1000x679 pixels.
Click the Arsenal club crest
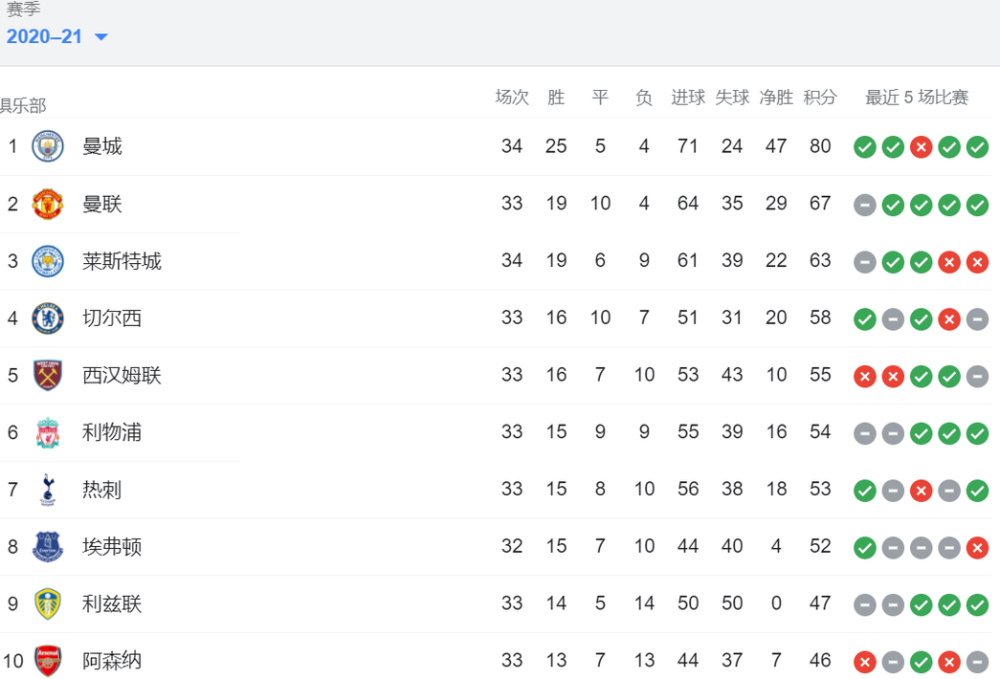click(48, 661)
